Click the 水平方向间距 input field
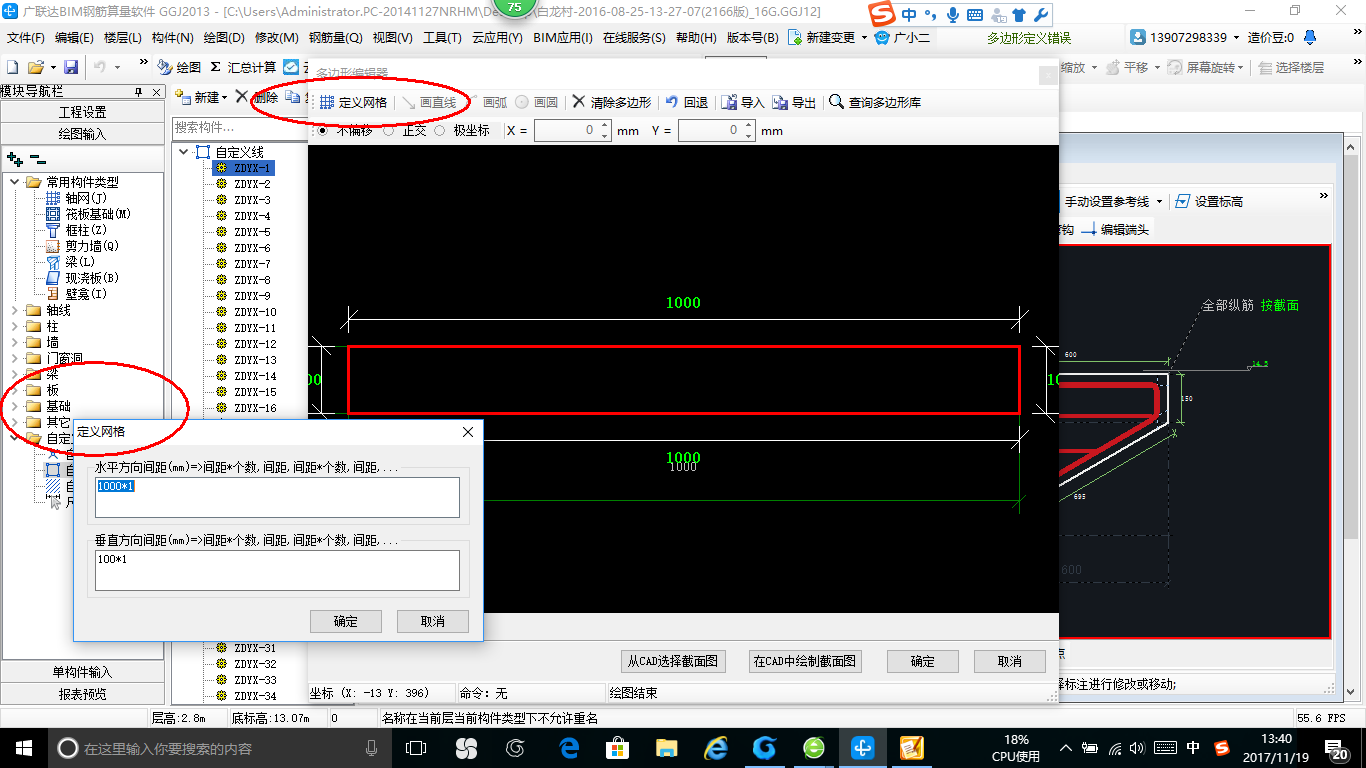Image resolution: width=1366 pixels, height=768 pixels. pos(277,497)
